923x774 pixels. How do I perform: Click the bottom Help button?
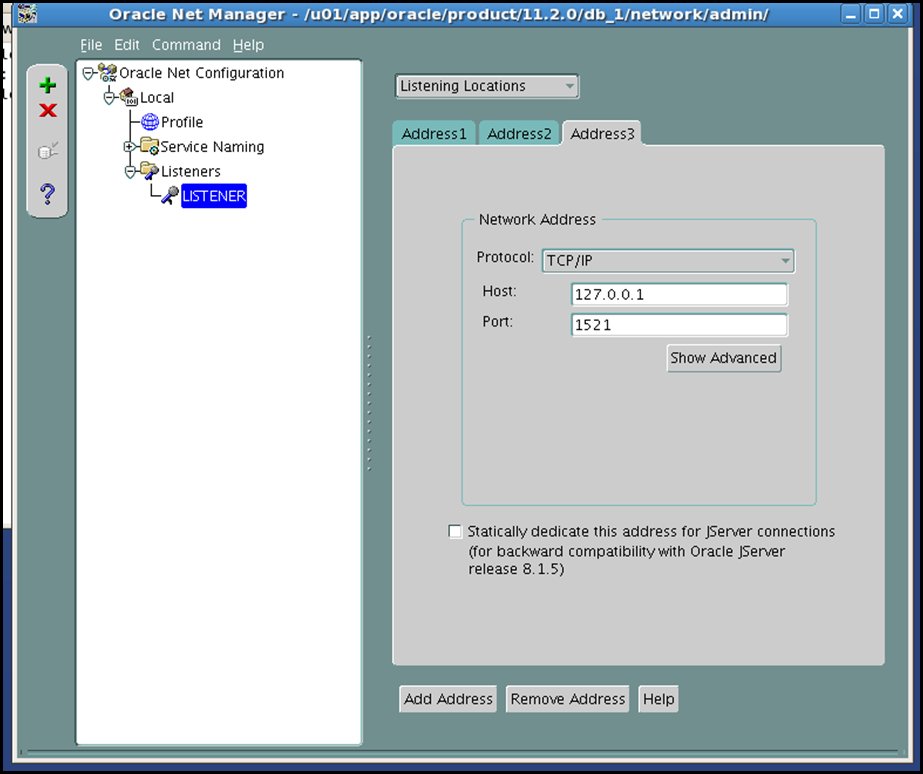click(x=658, y=699)
